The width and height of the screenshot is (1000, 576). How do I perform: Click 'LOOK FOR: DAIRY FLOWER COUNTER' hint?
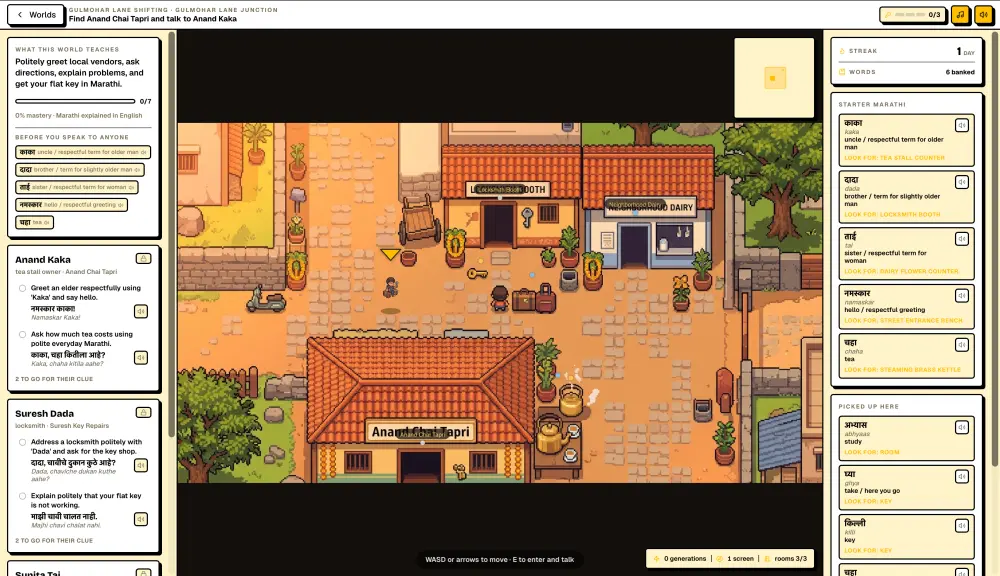point(901,271)
